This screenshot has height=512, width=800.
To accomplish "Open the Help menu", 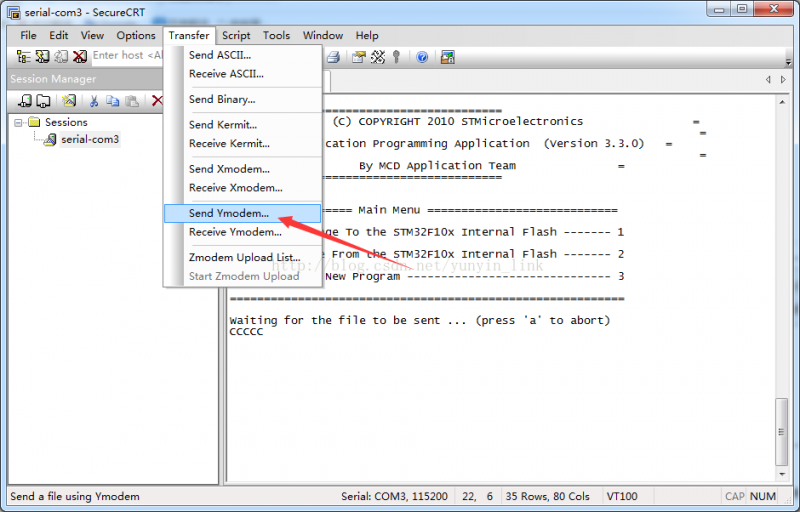I will coord(367,35).
